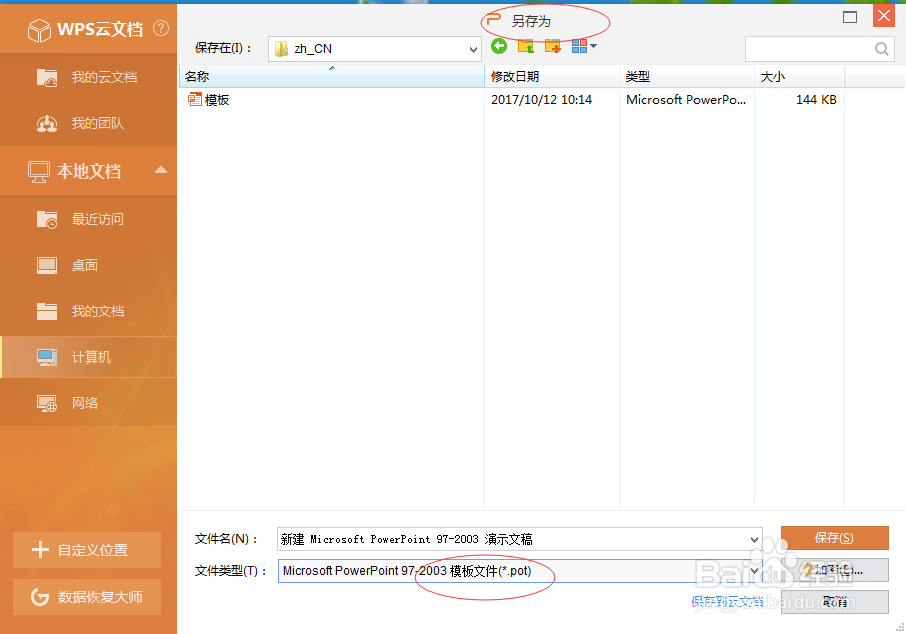Screen dimensions: 906x634
Task: Click the 本地文档 monitor icon
Action: tap(39, 172)
